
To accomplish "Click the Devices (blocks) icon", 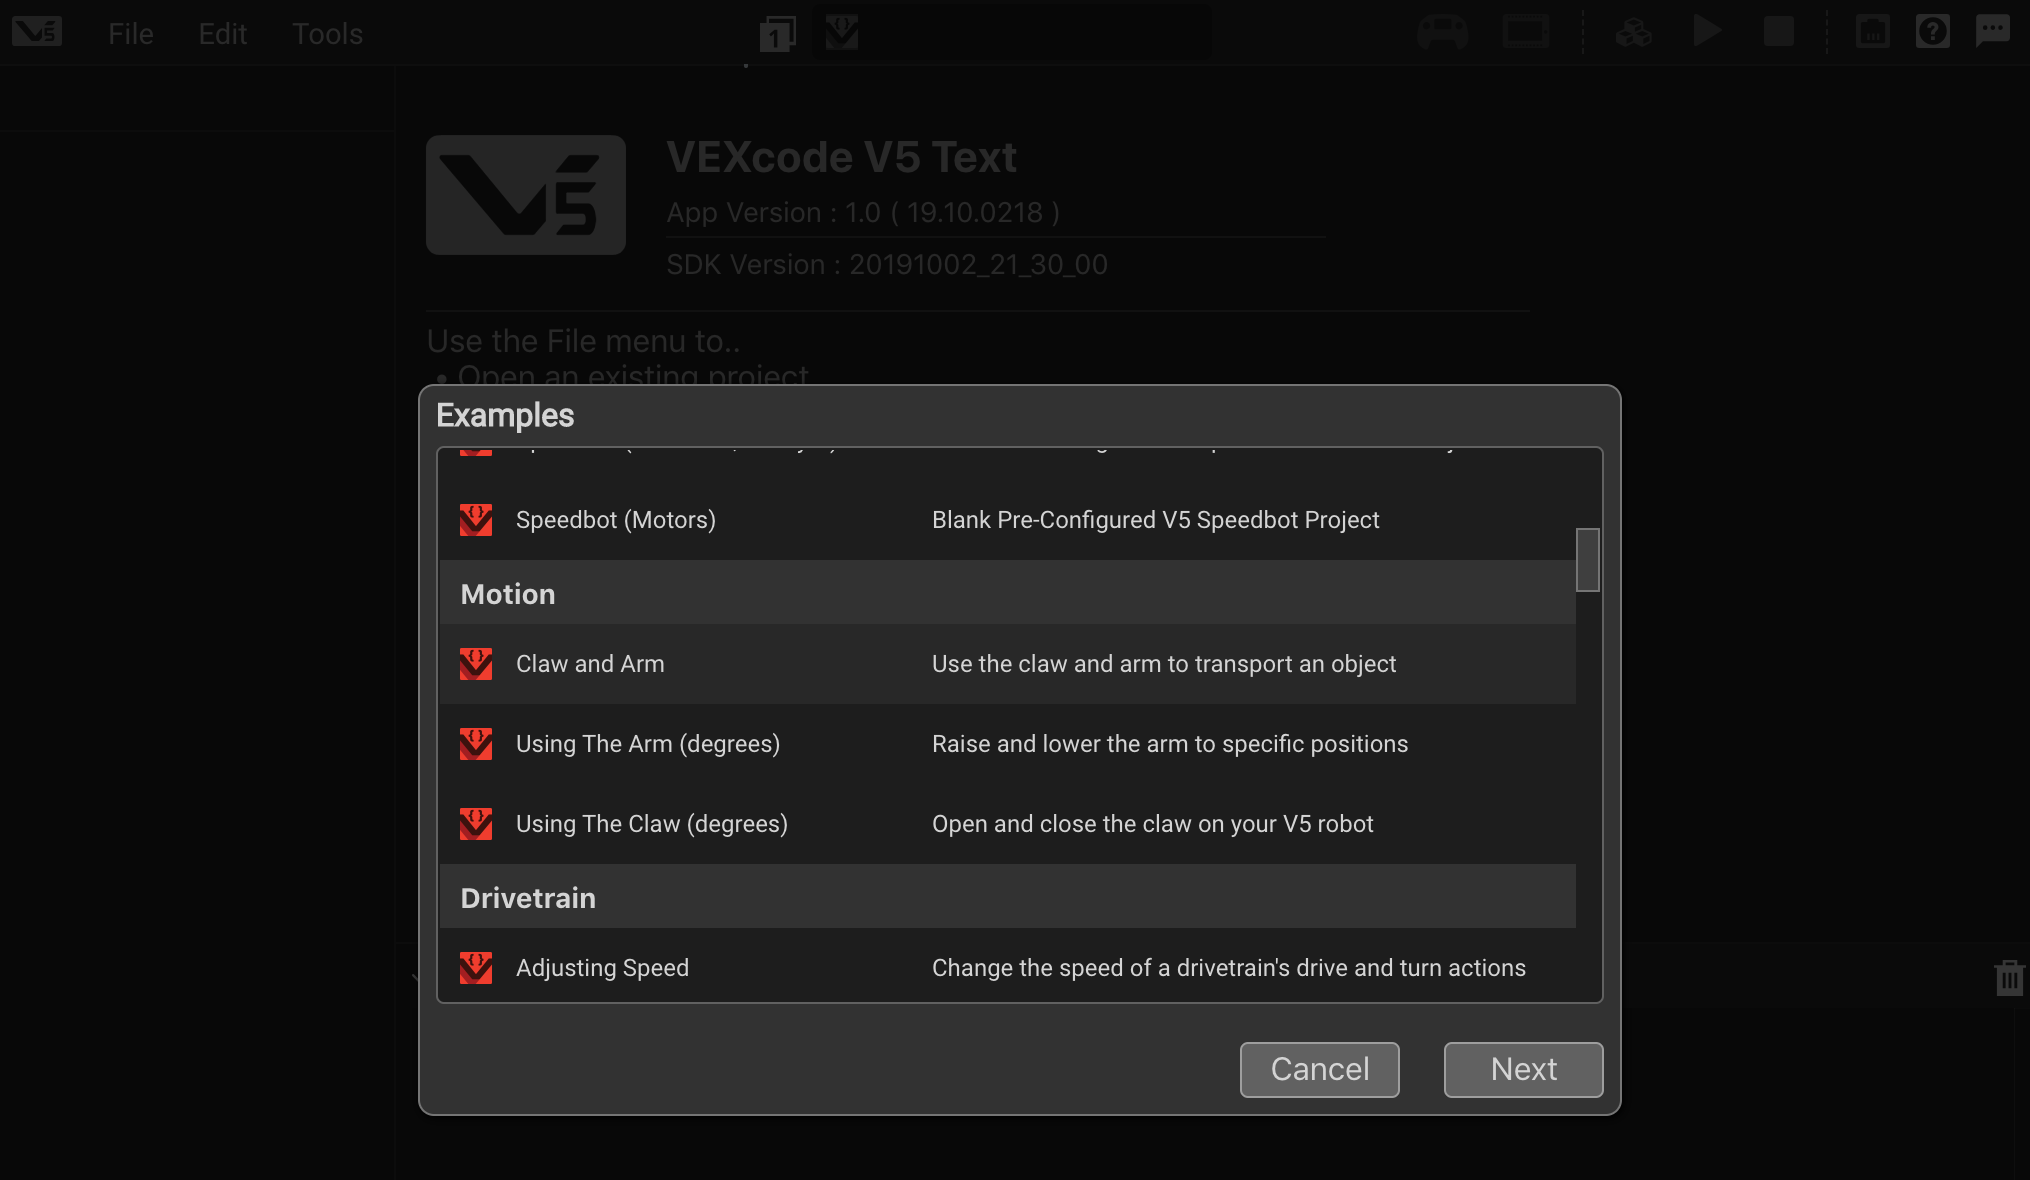I will [x=1633, y=31].
